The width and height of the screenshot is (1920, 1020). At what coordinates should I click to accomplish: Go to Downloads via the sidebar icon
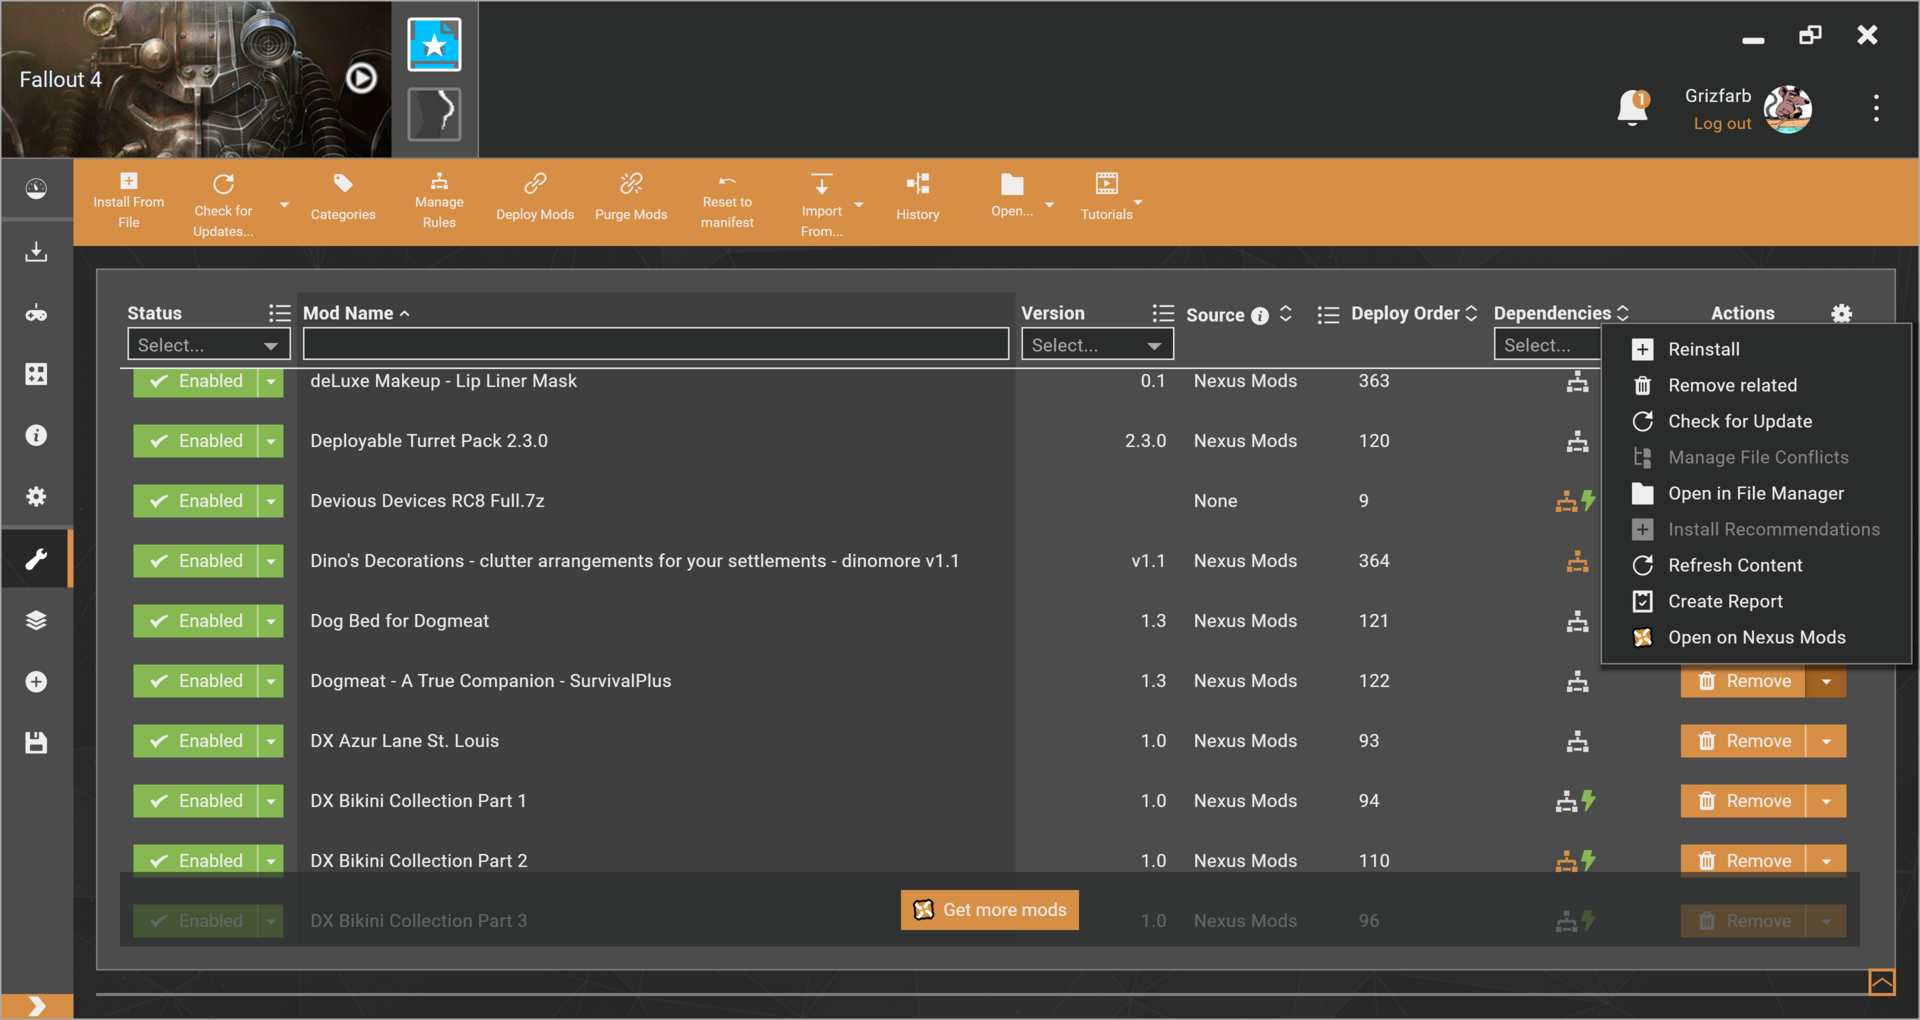coord(36,251)
